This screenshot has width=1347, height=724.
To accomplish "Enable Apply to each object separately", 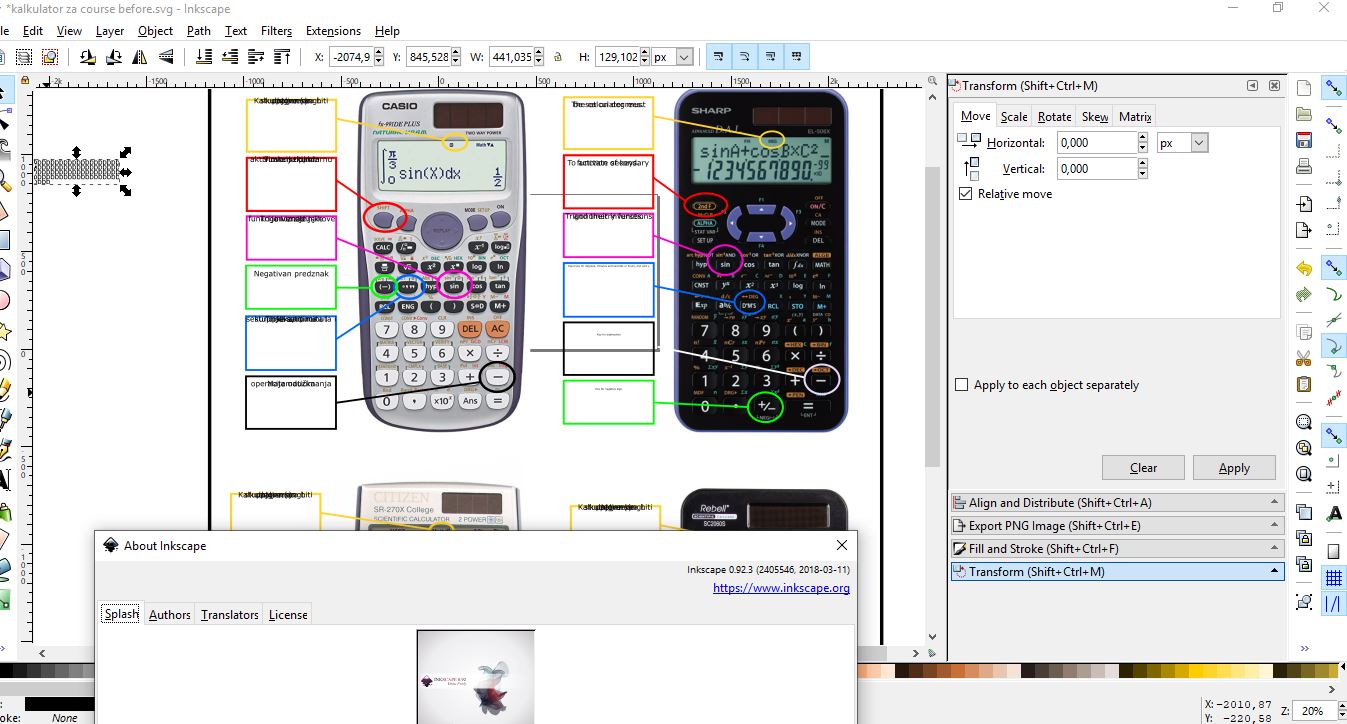I will [962, 384].
